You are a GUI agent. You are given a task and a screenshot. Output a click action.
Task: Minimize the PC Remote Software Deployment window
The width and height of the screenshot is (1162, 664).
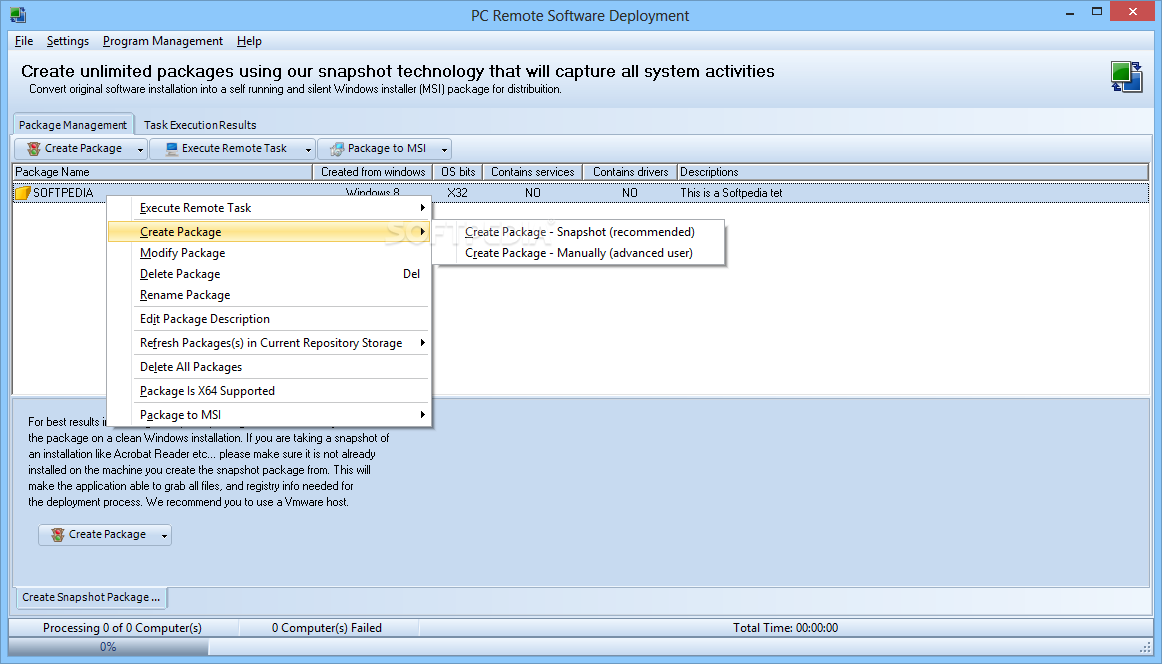tap(1070, 13)
